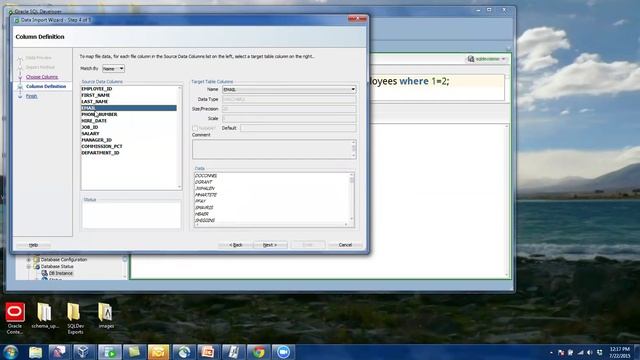The height and width of the screenshot is (360, 640).
Task: Toggle the Nullable checkbox
Action: coord(195,128)
